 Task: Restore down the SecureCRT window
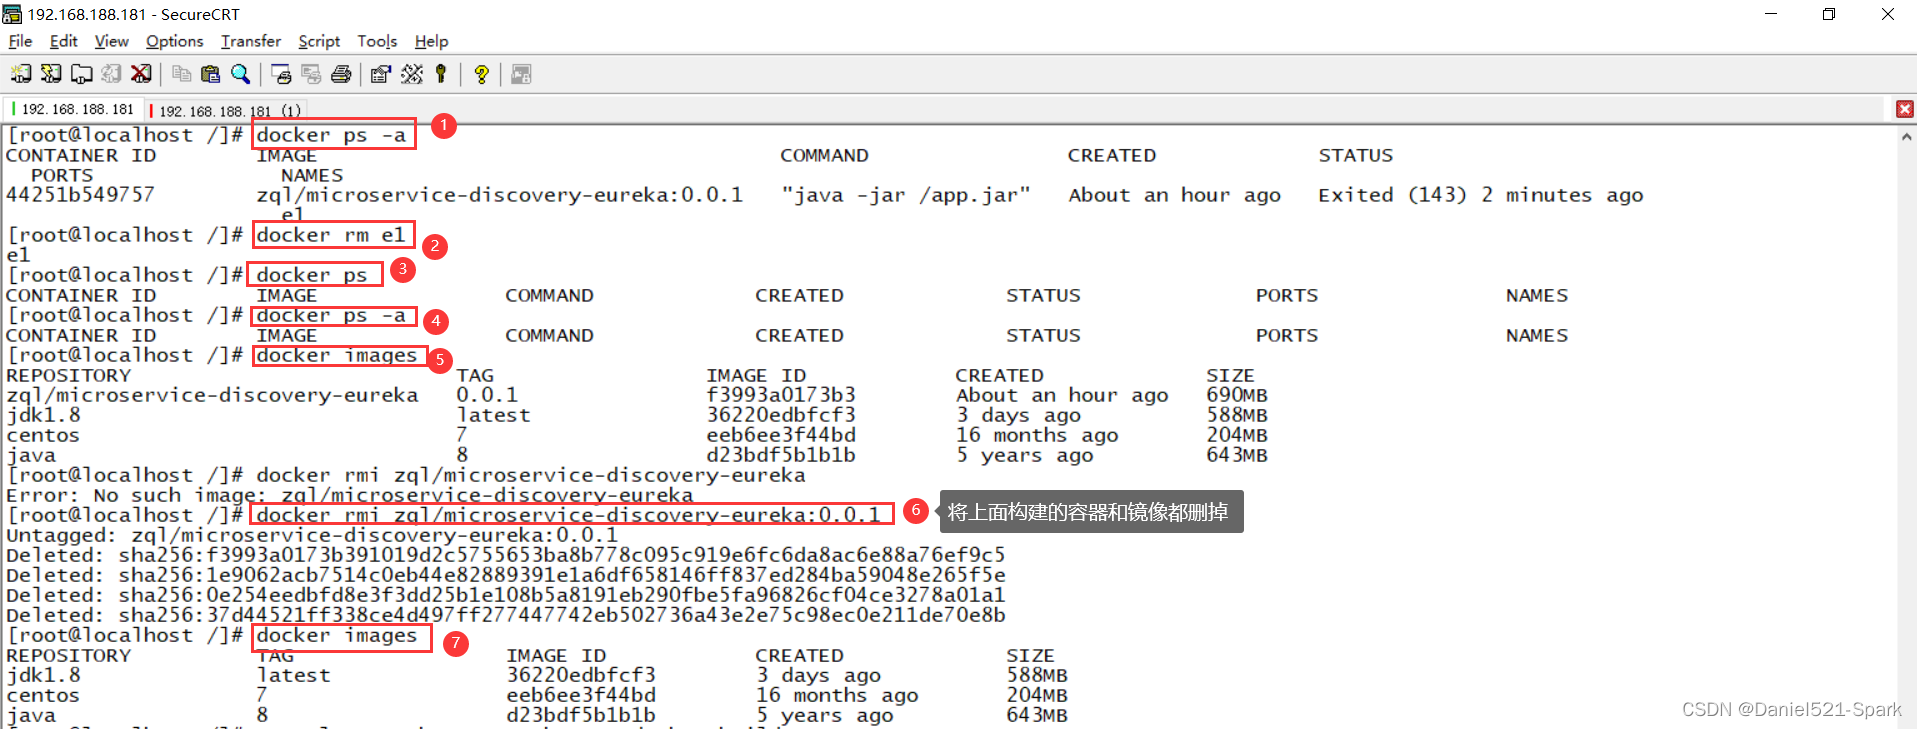pyautogui.click(x=1829, y=14)
